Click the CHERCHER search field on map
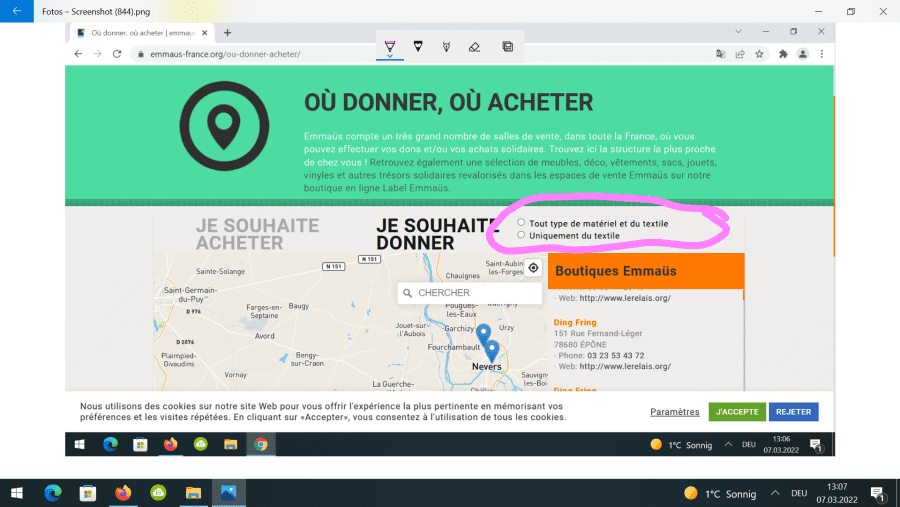Screen dimensions: 900x507 pos(469,293)
